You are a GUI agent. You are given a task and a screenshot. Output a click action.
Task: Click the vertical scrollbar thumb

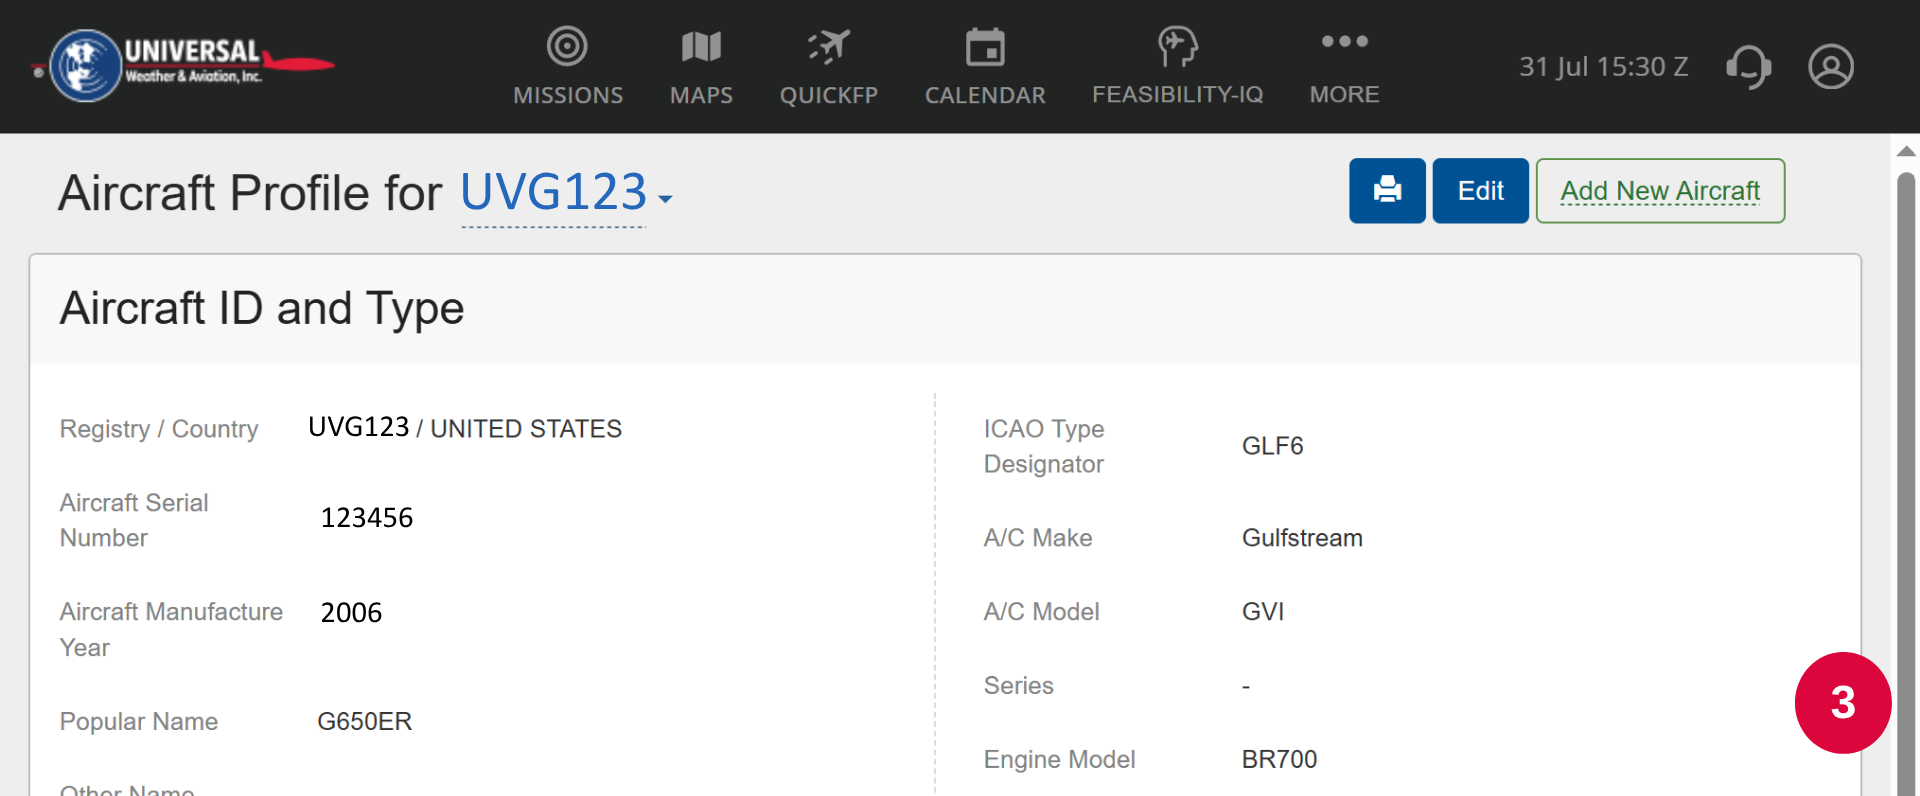pos(1906,484)
